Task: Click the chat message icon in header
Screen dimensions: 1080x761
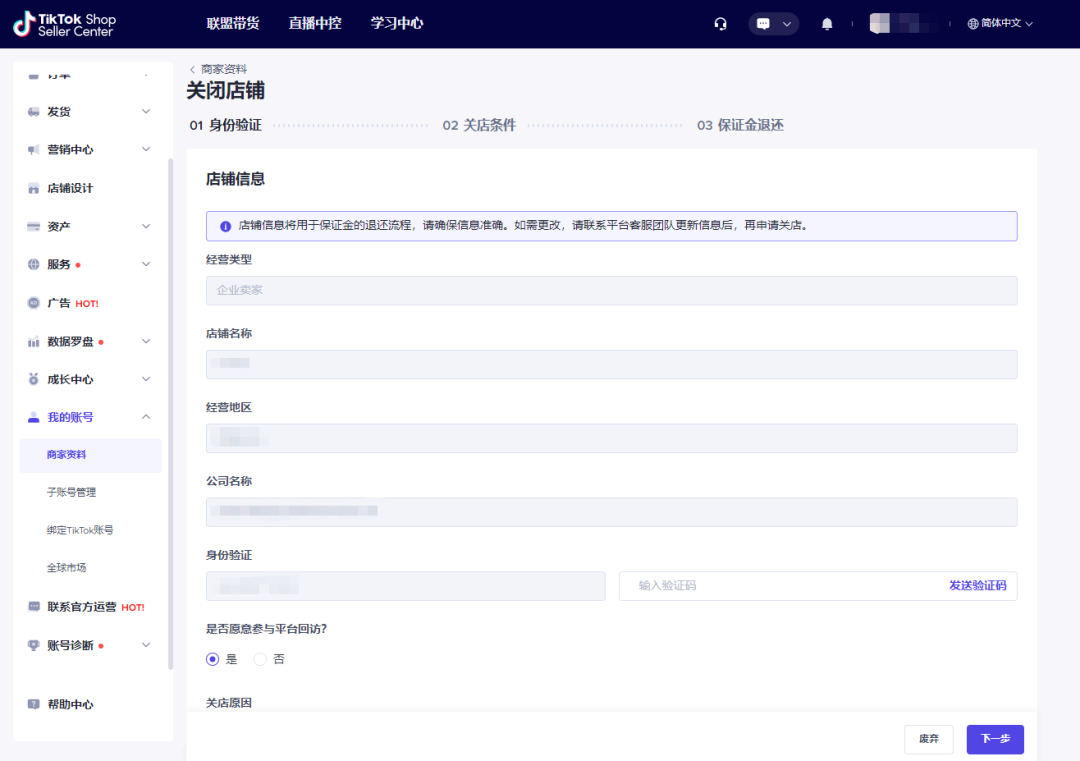Action: click(763, 24)
